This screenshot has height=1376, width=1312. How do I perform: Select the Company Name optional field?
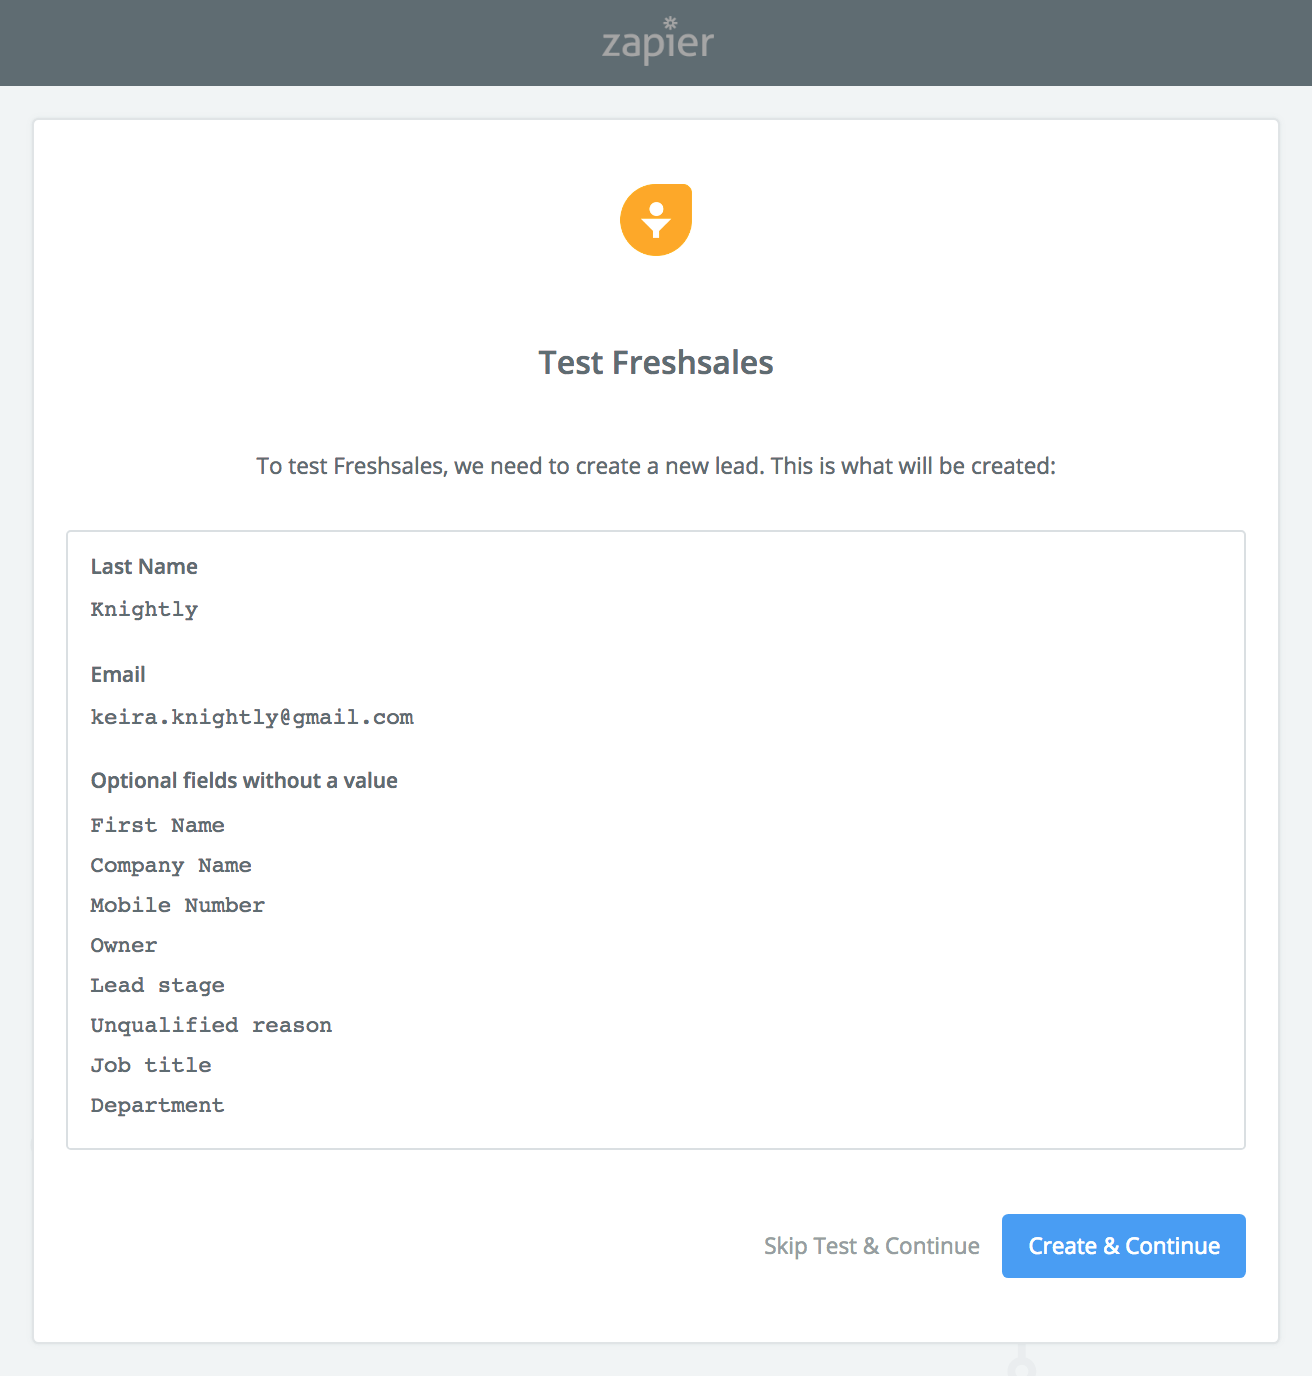171,866
